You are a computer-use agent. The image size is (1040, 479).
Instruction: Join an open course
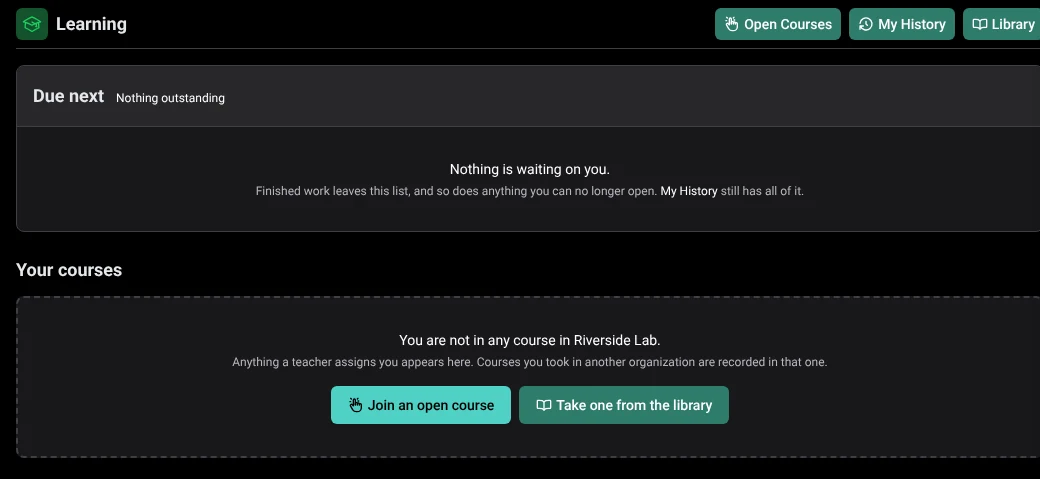click(421, 405)
